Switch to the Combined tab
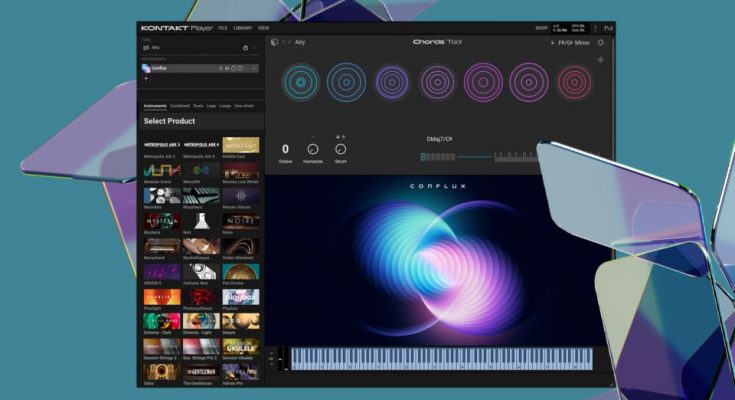The width and height of the screenshot is (735, 400). (x=180, y=106)
